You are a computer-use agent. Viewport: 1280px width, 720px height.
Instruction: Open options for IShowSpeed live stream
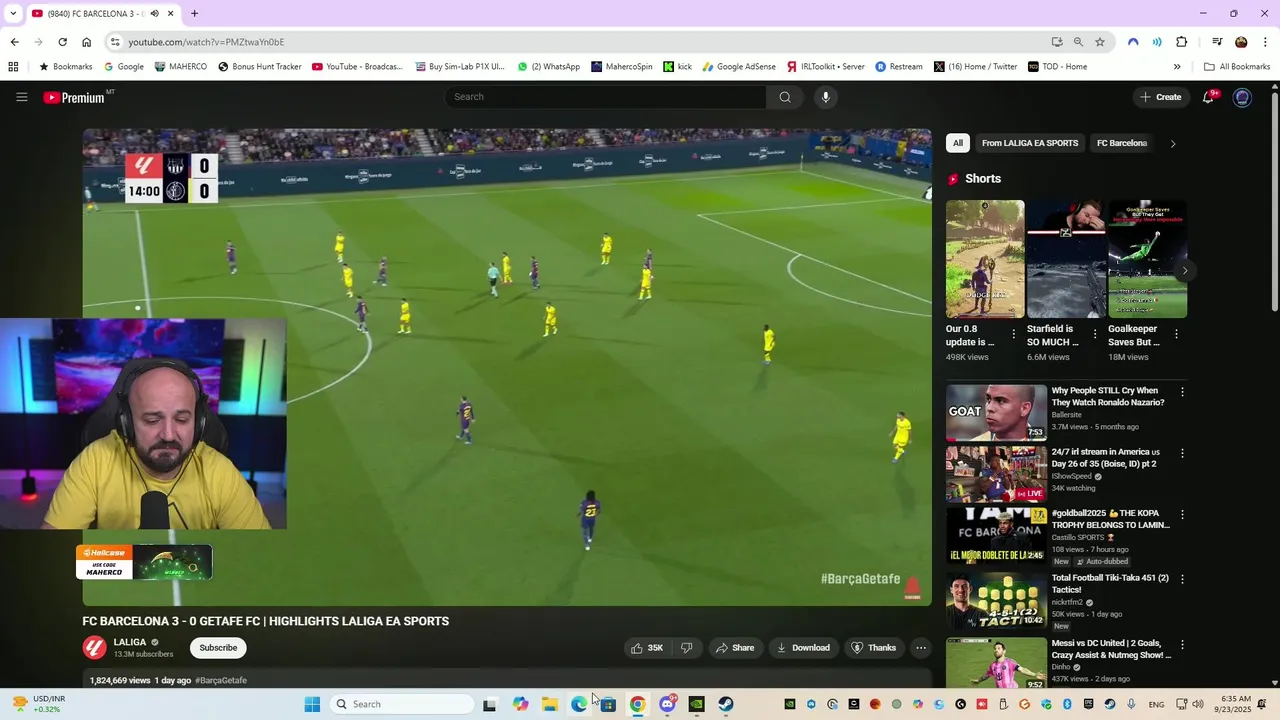pyautogui.click(x=1182, y=453)
